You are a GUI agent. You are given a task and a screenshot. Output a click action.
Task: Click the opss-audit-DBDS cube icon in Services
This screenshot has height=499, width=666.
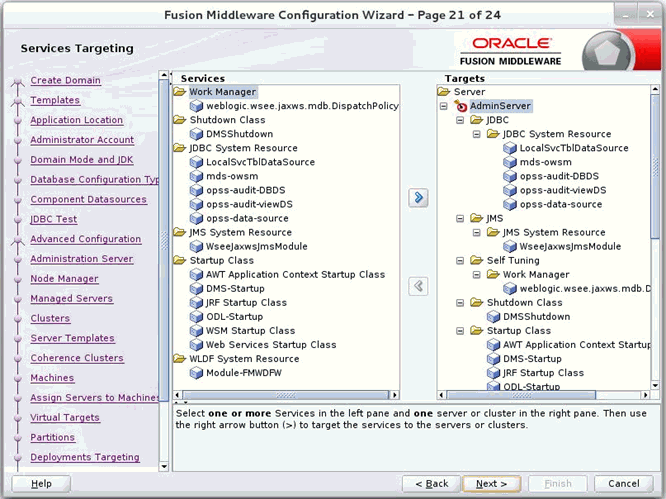click(196, 190)
